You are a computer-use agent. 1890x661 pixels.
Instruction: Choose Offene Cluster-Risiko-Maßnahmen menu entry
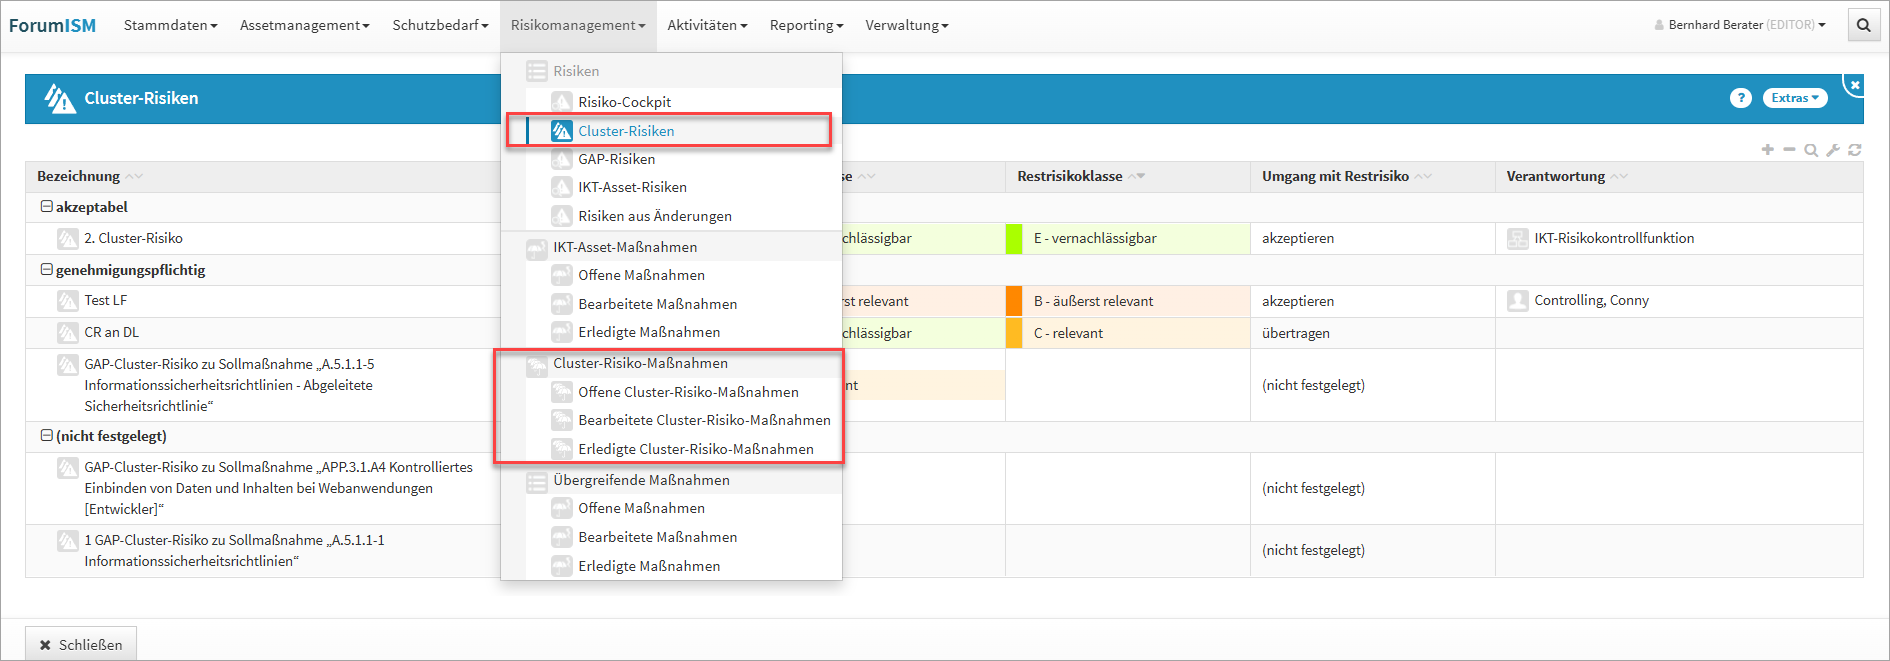(x=688, y=392)
